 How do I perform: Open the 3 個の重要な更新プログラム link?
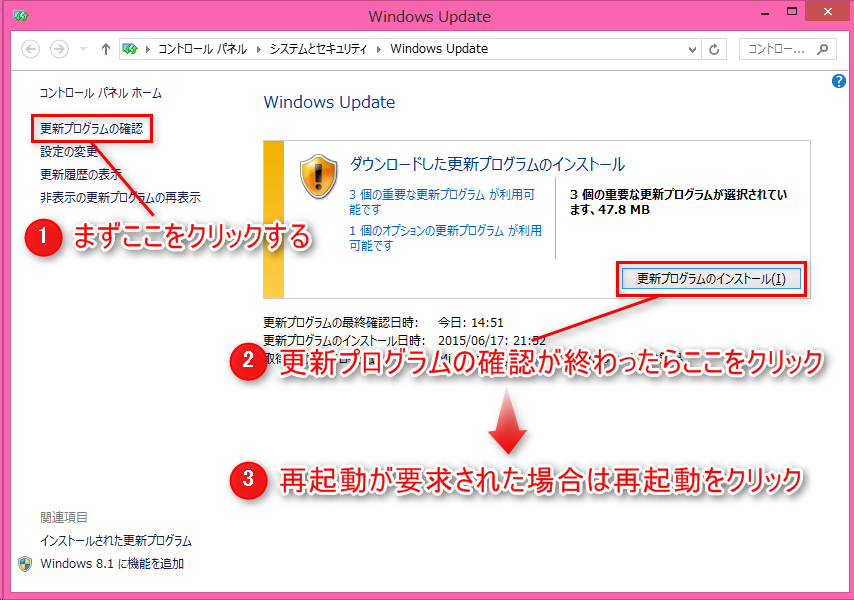[x=442, y=202]
